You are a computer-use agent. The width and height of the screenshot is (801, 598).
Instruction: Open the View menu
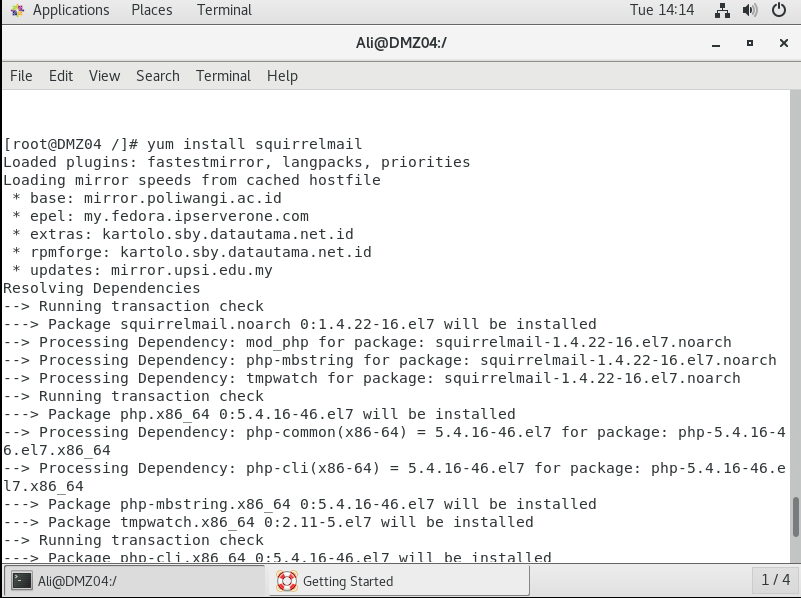click(104, 76)
